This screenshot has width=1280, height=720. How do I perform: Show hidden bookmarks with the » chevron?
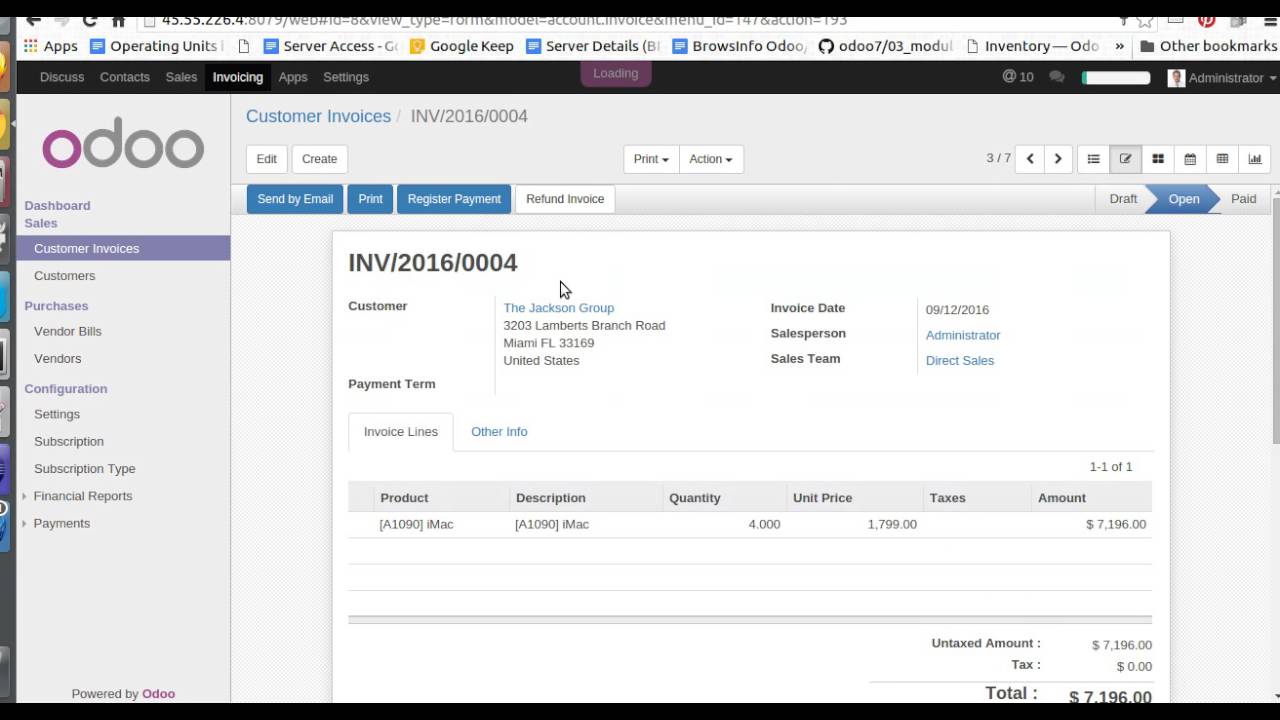tap(1119, 46)
